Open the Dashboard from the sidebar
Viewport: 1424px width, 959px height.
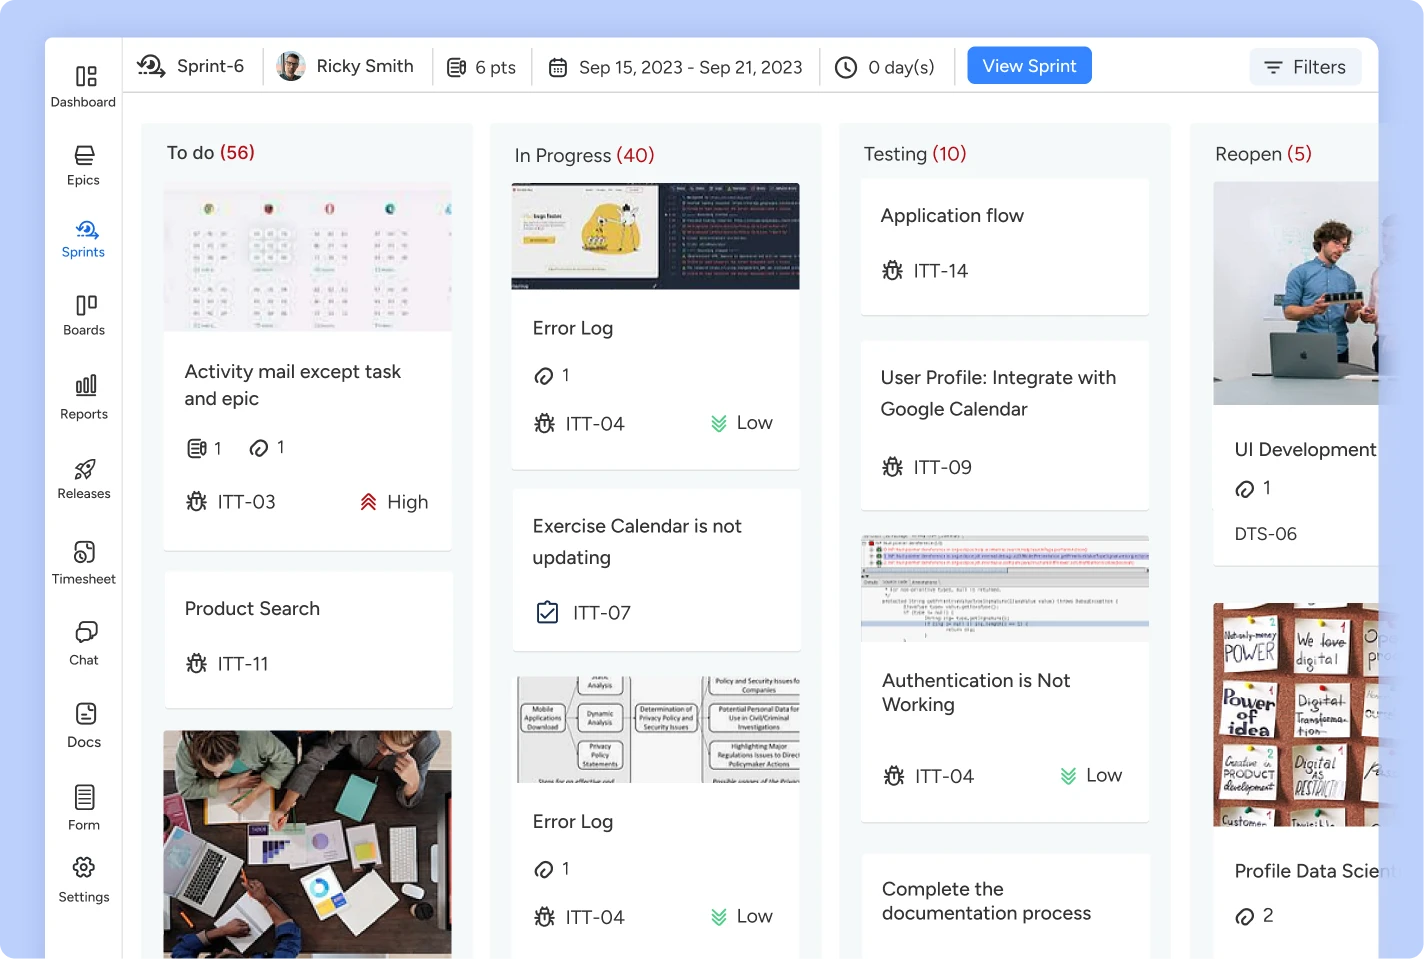click(x=84, y=86)
